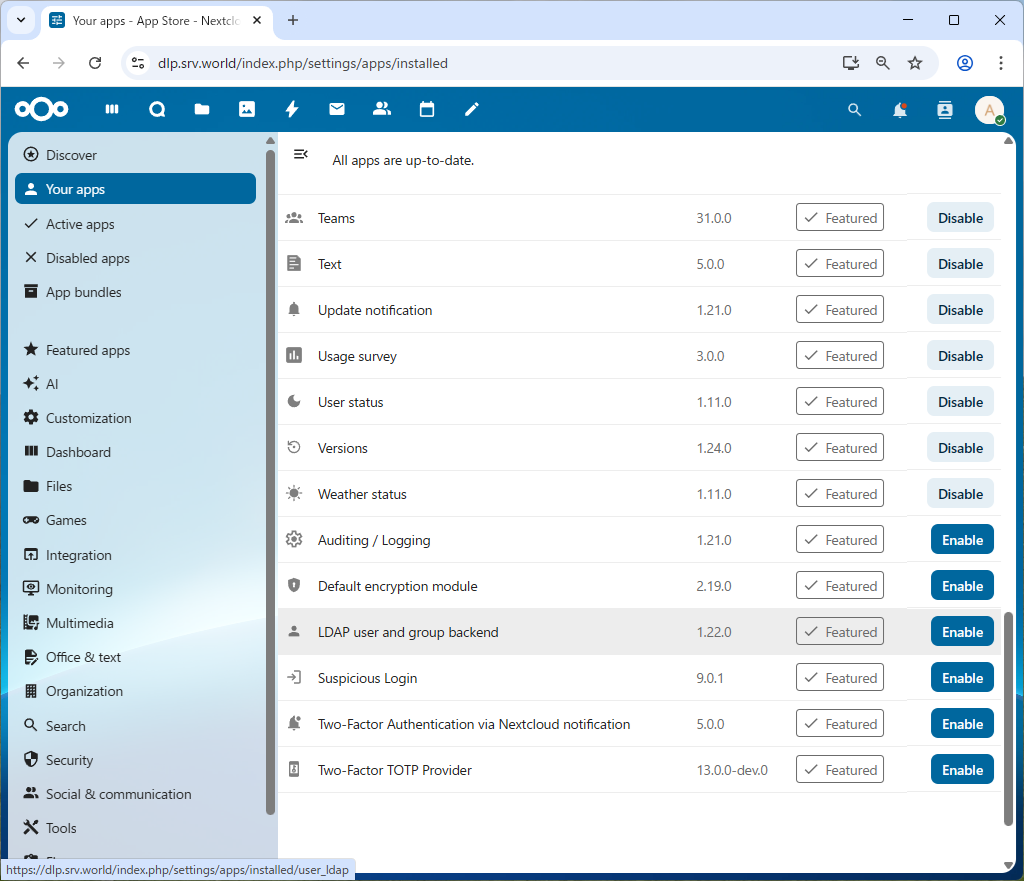Open LDAP user and group backend details
The height and width of the screenshot is (881, 1024).
coord(408,632)
